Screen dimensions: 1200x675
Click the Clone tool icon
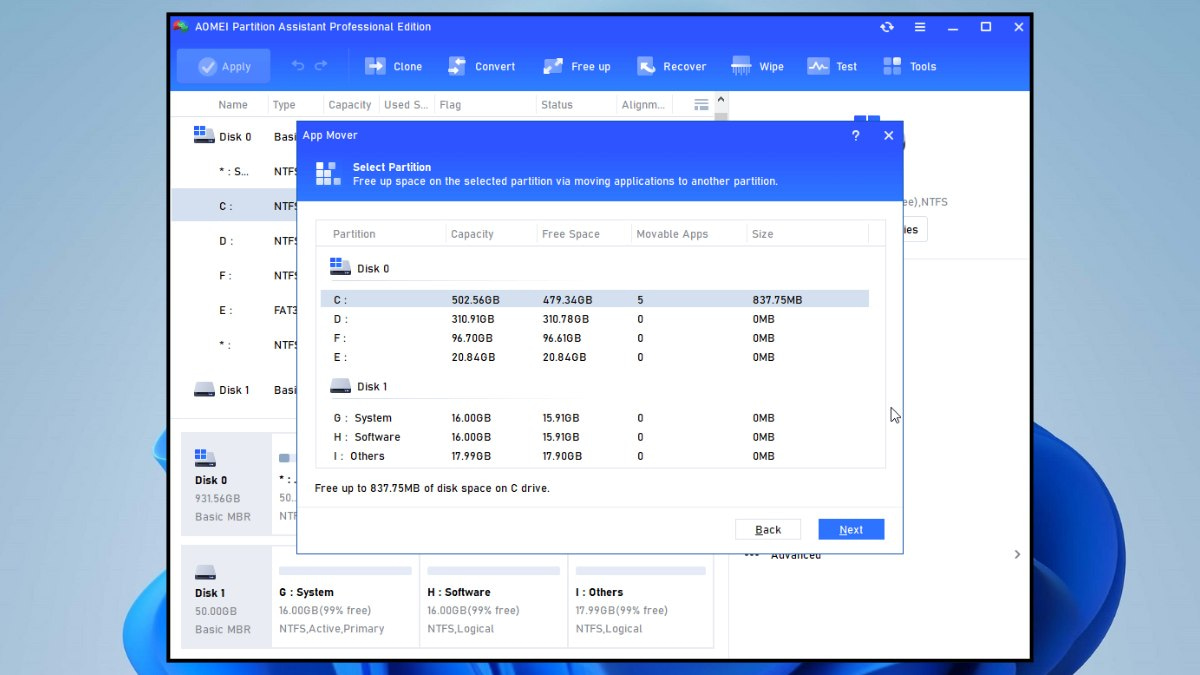375,66
